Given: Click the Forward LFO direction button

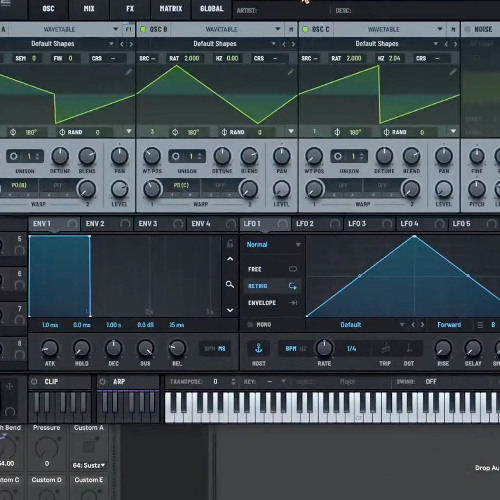Looking at the screenshot, I should (449, 325).
